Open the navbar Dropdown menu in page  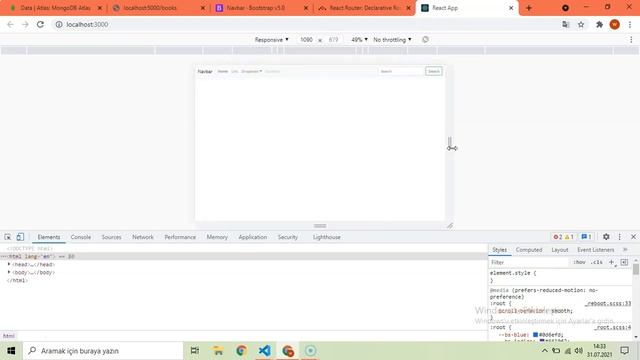point(251,71)
